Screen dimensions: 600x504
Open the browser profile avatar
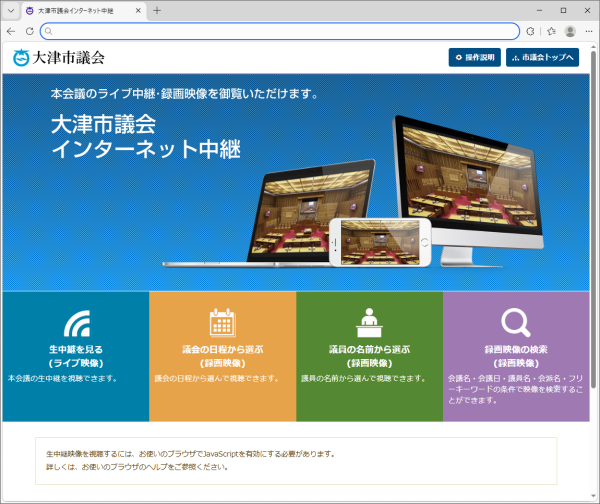point(570,31)
